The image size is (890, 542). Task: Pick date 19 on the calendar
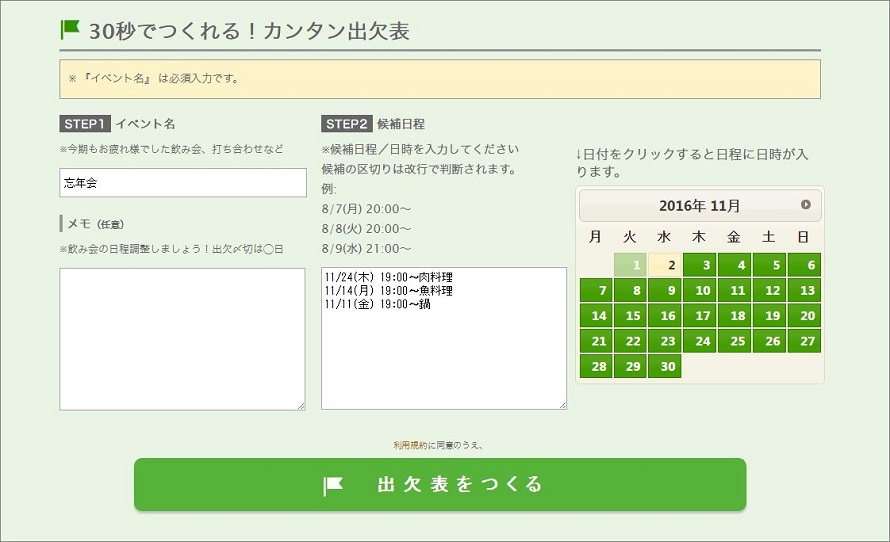769,316
